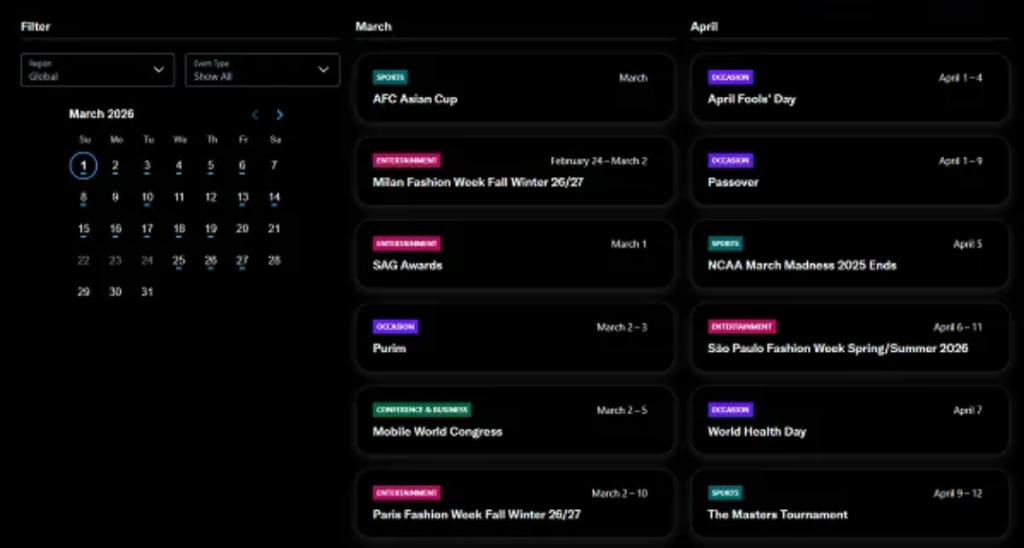Open the Event Type dropdown

[262, 70]
